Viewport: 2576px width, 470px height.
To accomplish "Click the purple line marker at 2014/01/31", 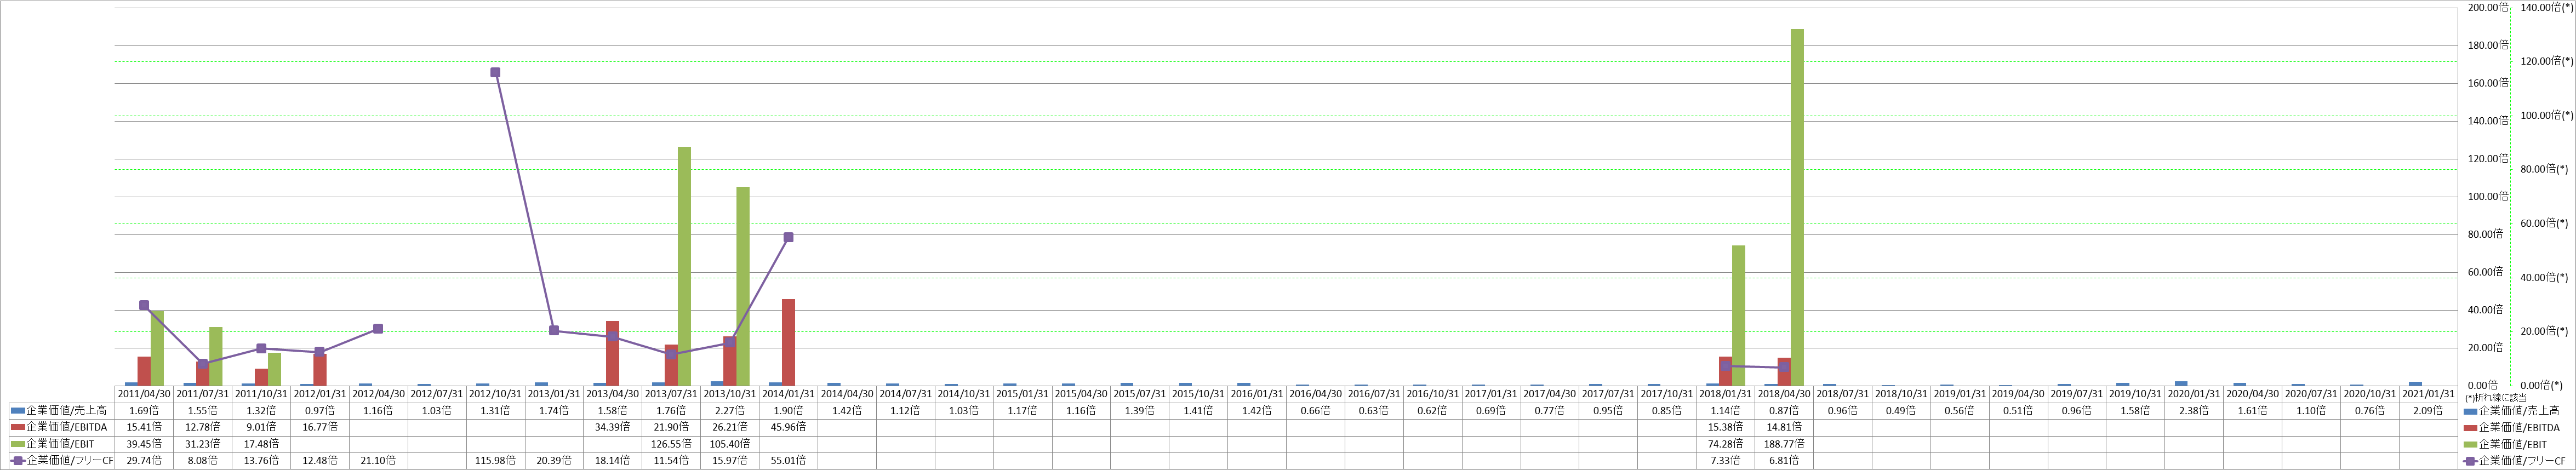I will (x=788, y=237).
